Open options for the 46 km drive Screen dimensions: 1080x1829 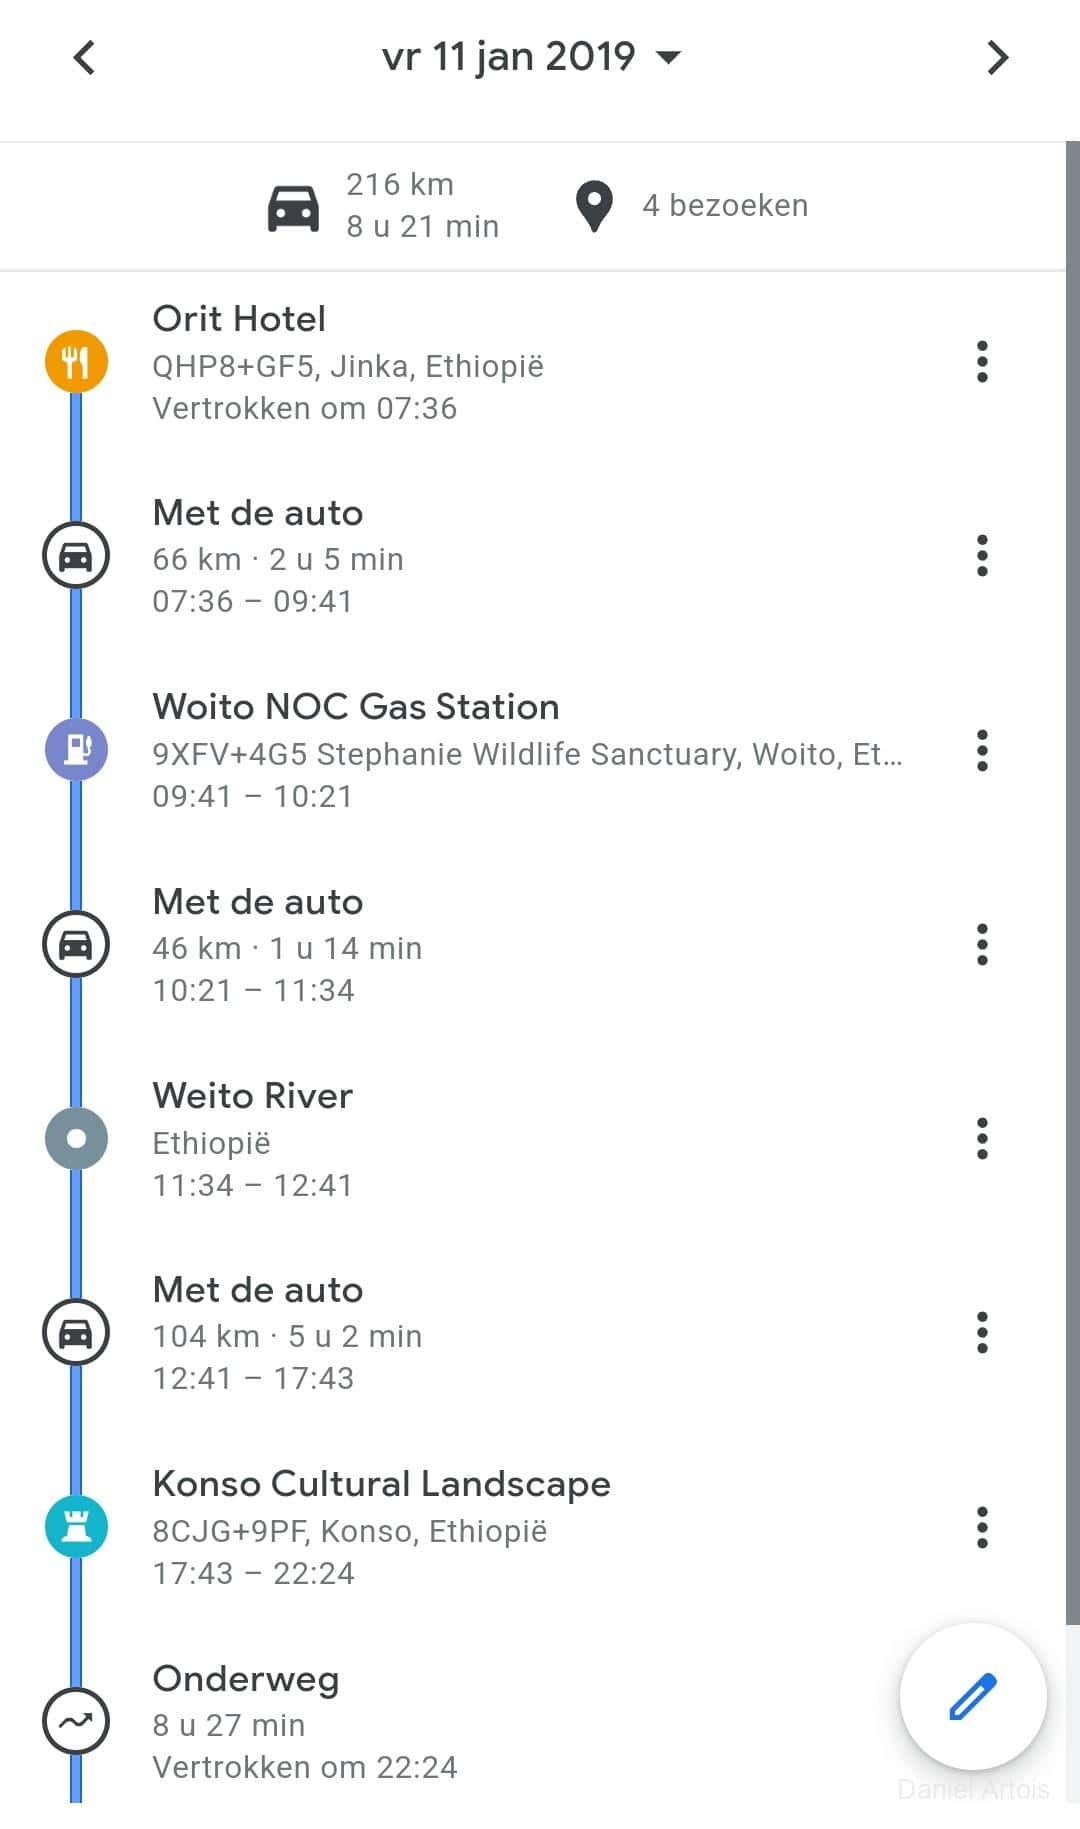pos(982,944)
